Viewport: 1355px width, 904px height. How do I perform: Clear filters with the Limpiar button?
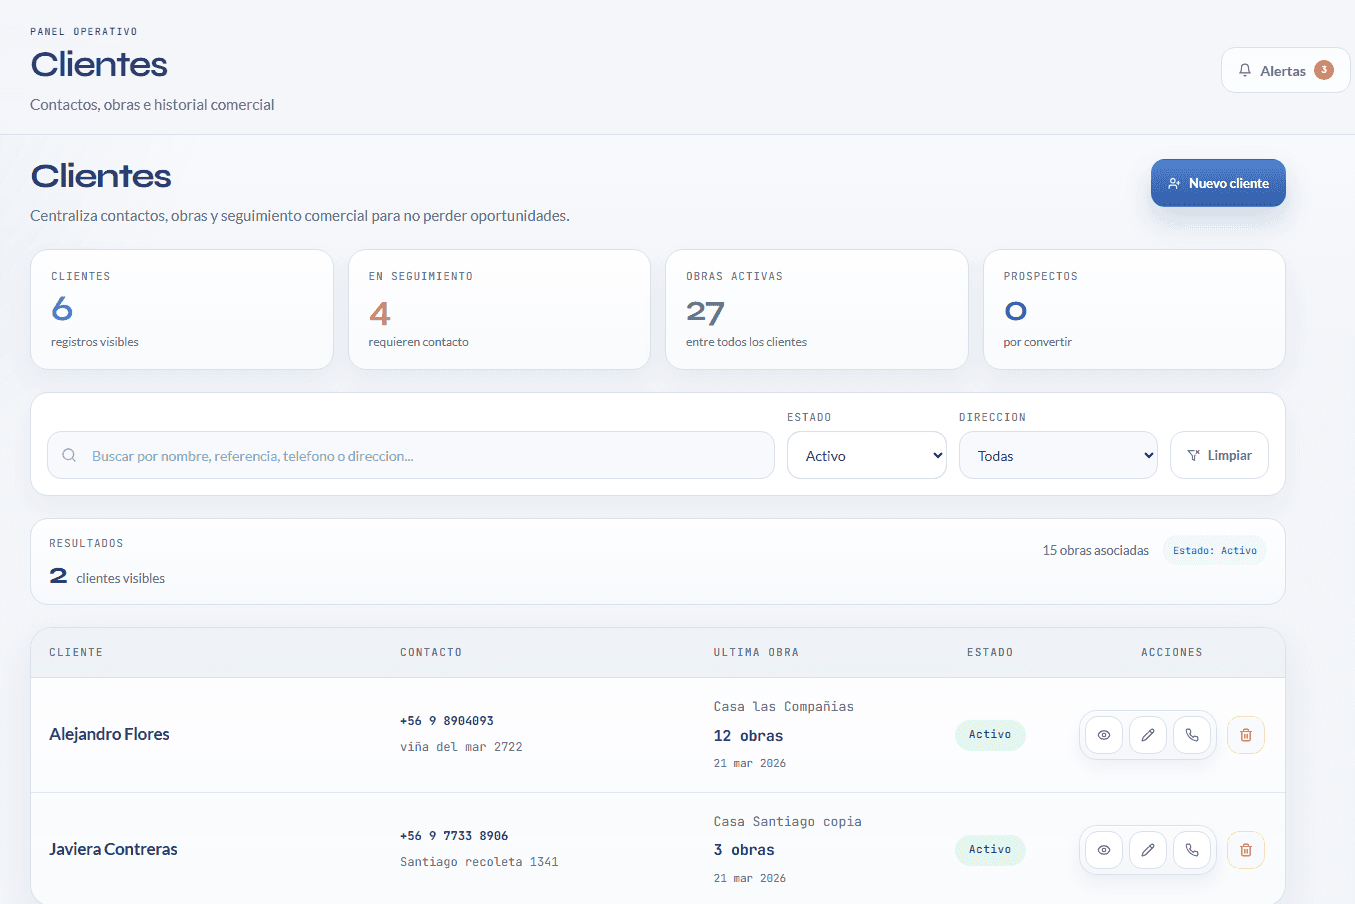point(1218,456)
